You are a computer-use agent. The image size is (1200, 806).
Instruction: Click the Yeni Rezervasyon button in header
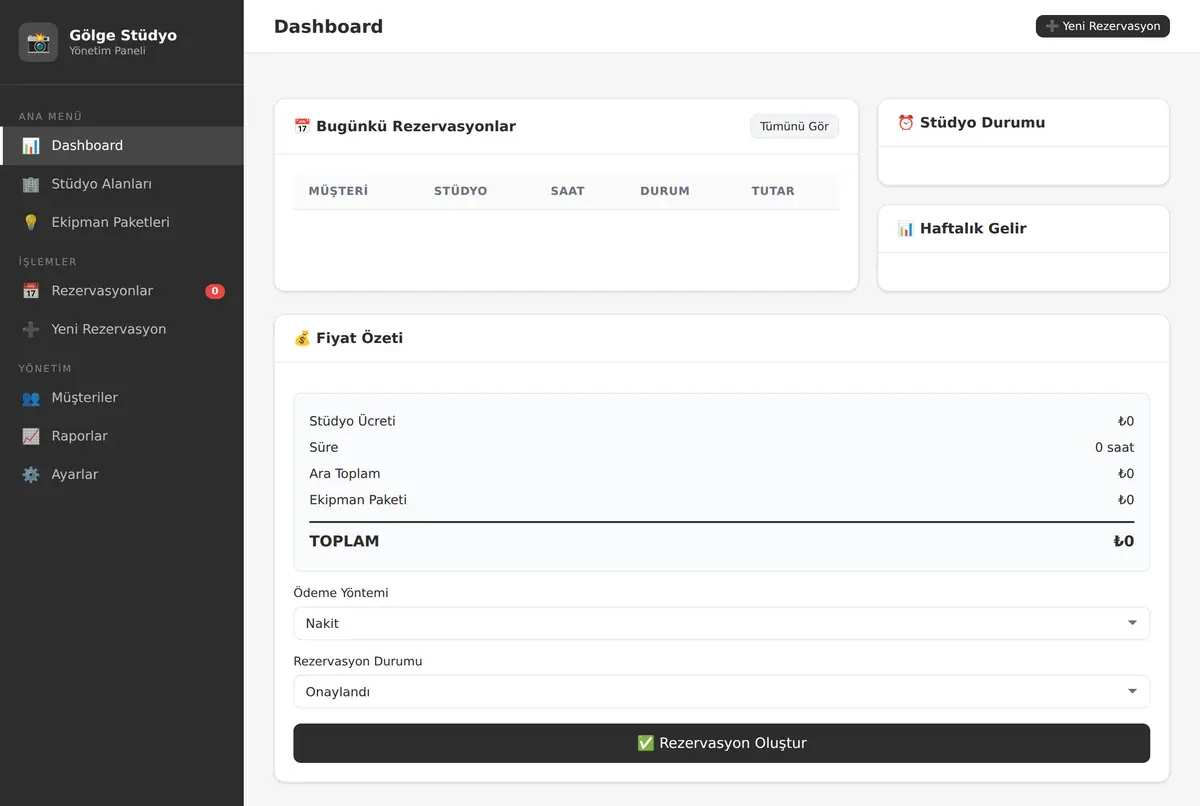[1103, 26]
